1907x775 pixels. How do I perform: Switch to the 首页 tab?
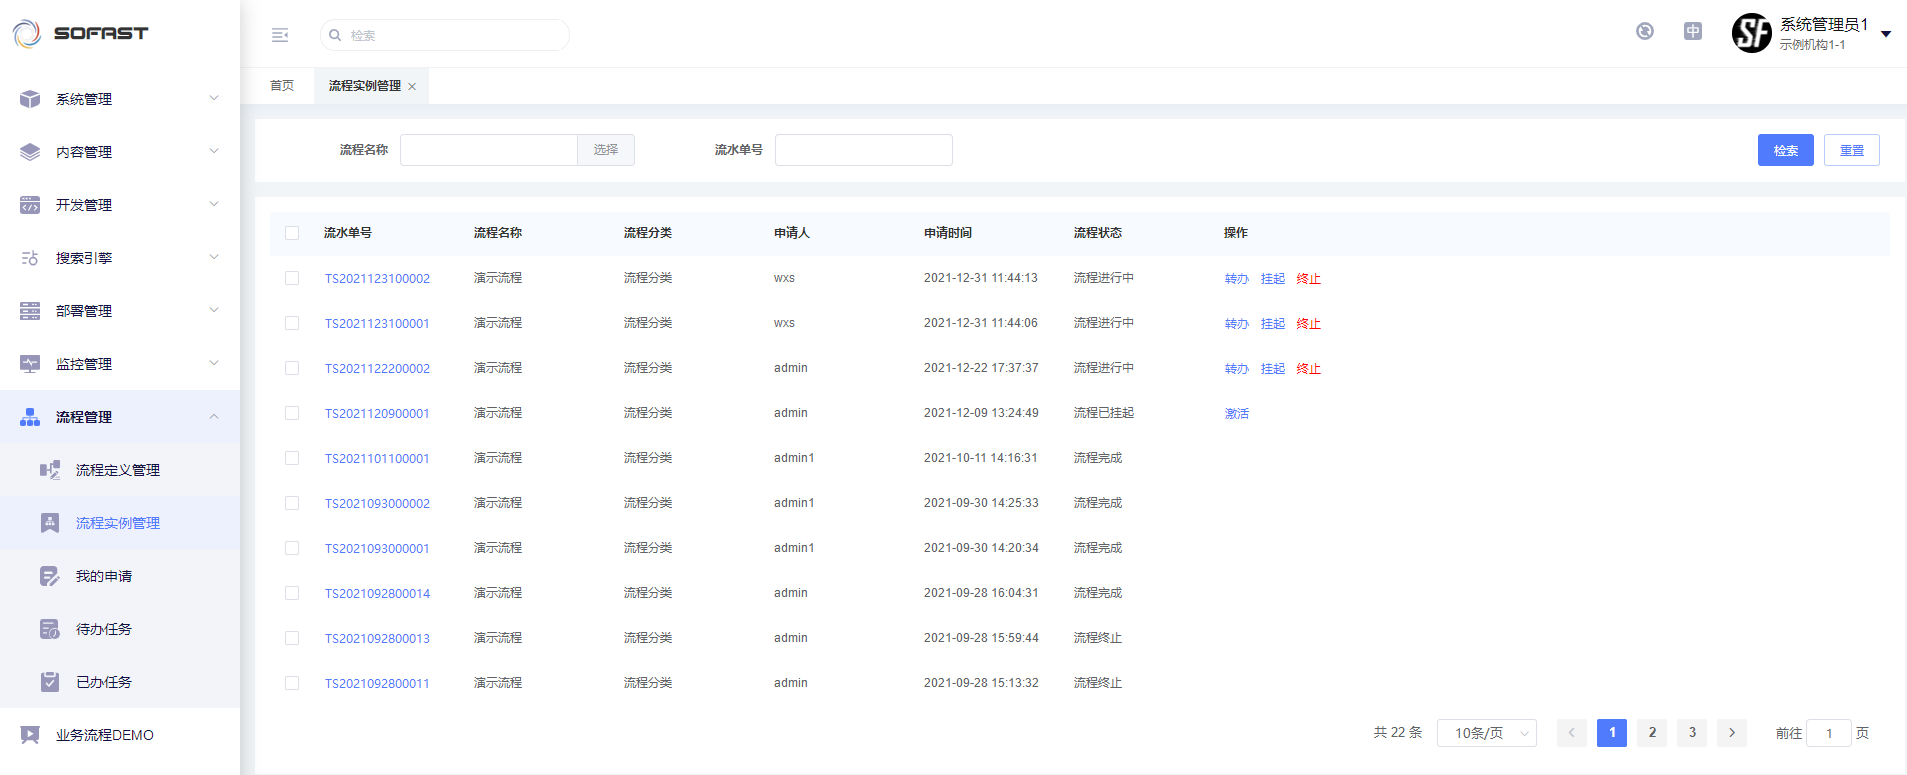282,86
